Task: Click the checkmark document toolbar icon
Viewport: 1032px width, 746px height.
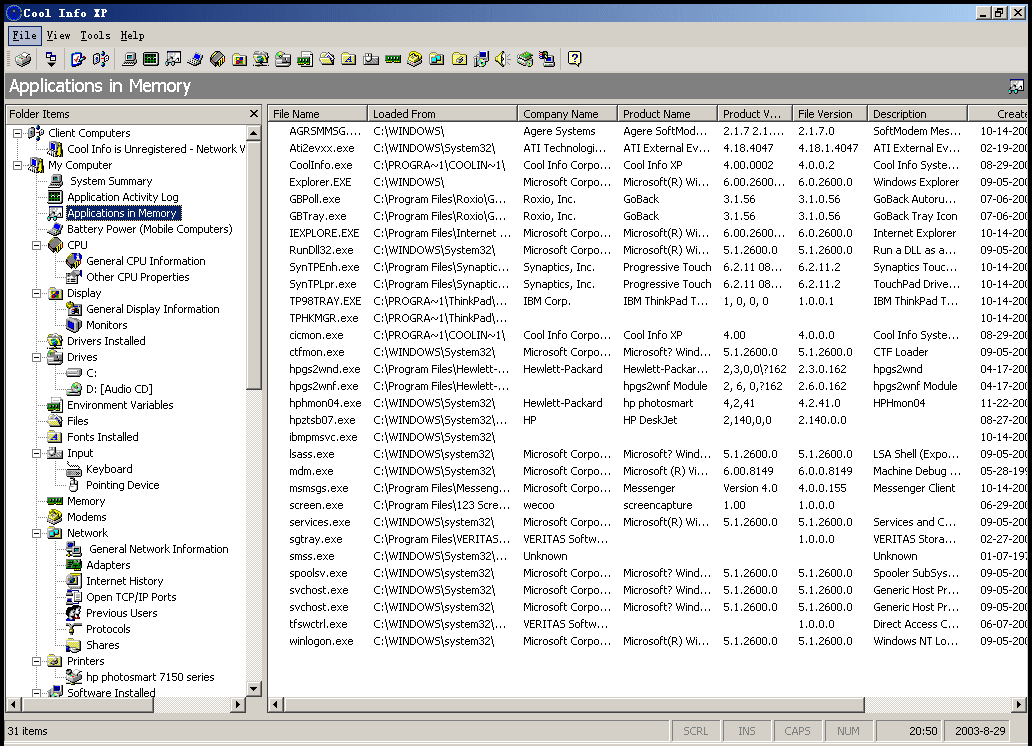Action: pos(78,59)
